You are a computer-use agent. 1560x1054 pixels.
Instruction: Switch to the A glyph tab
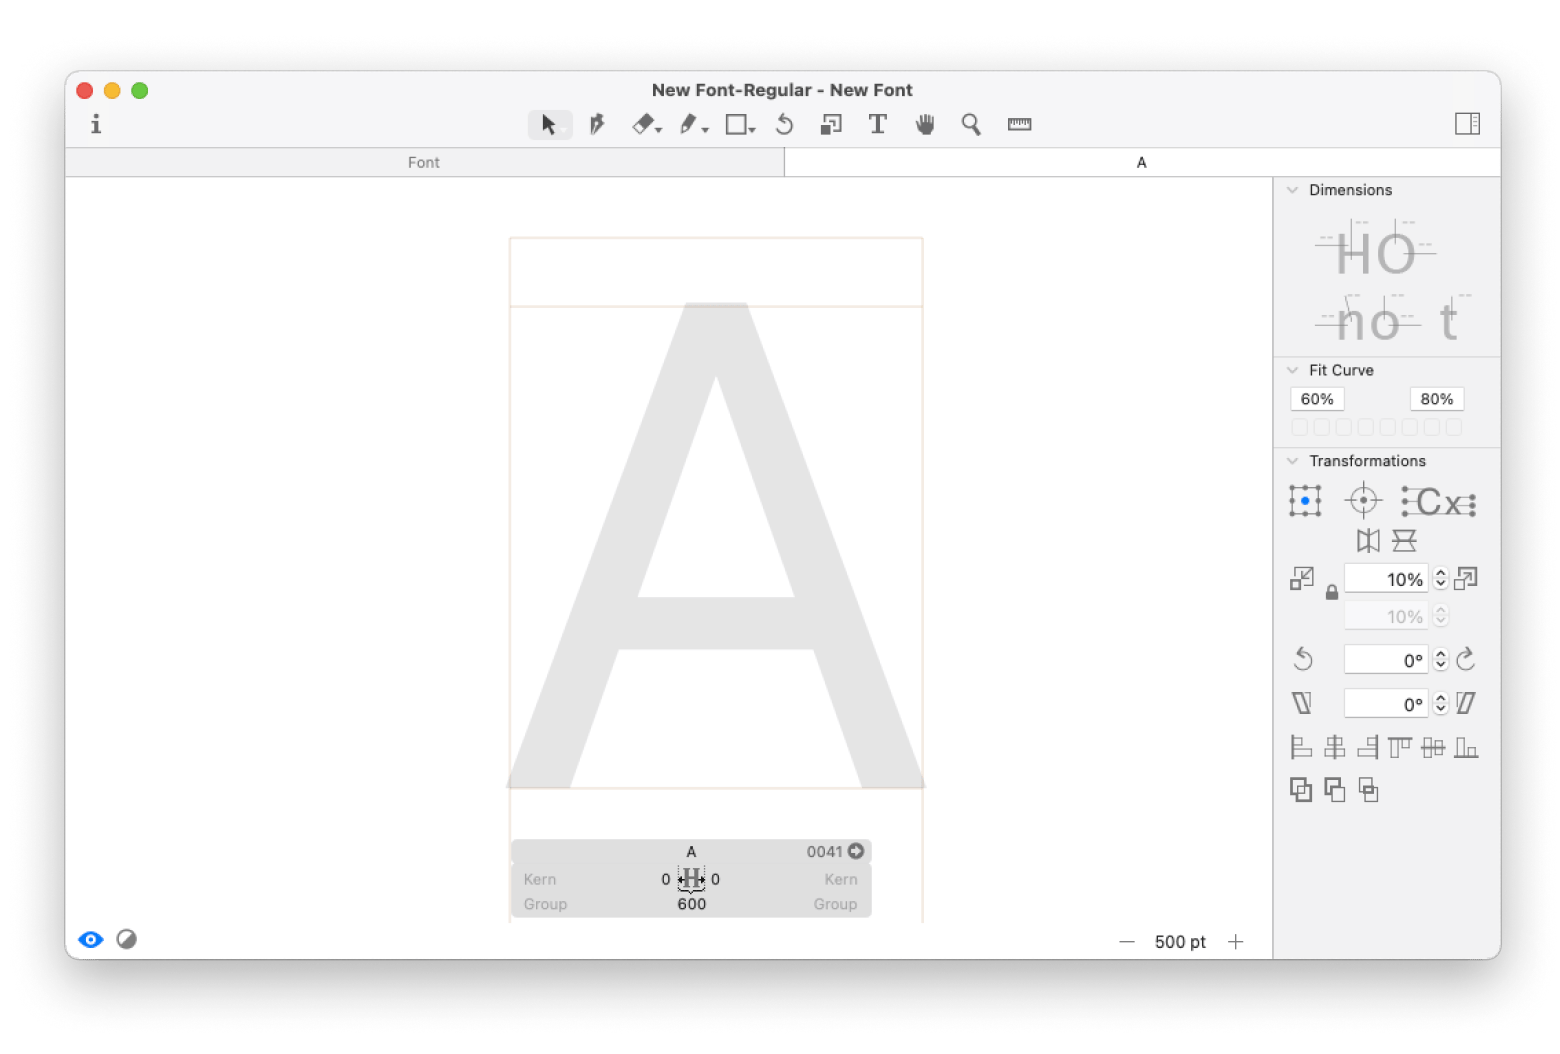[x=1141, y=162]
